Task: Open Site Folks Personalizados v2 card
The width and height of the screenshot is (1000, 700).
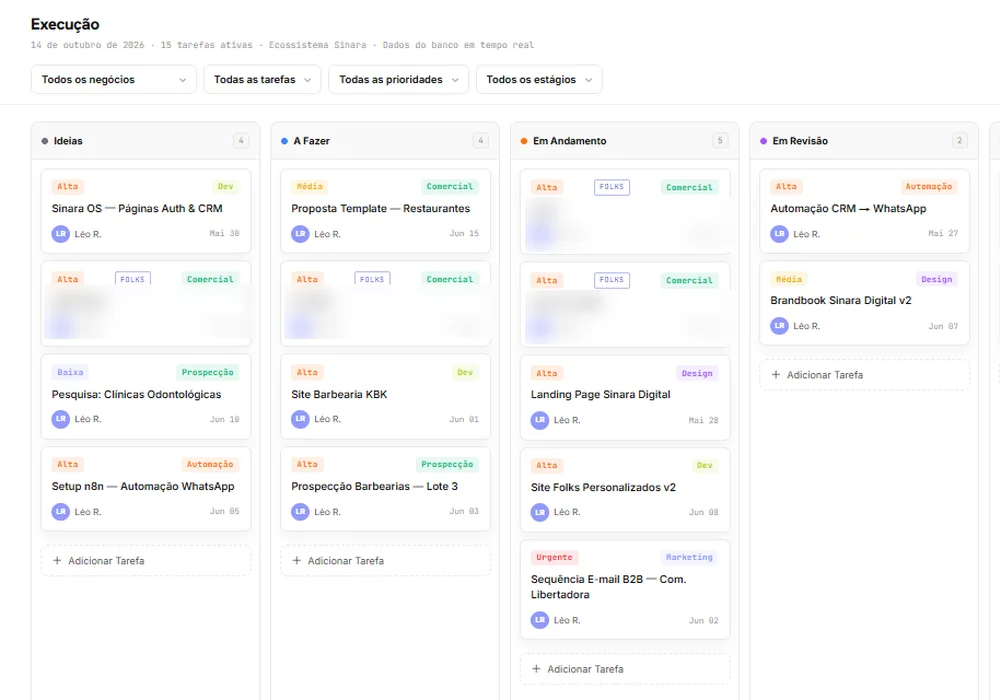Action: point(625,490)
